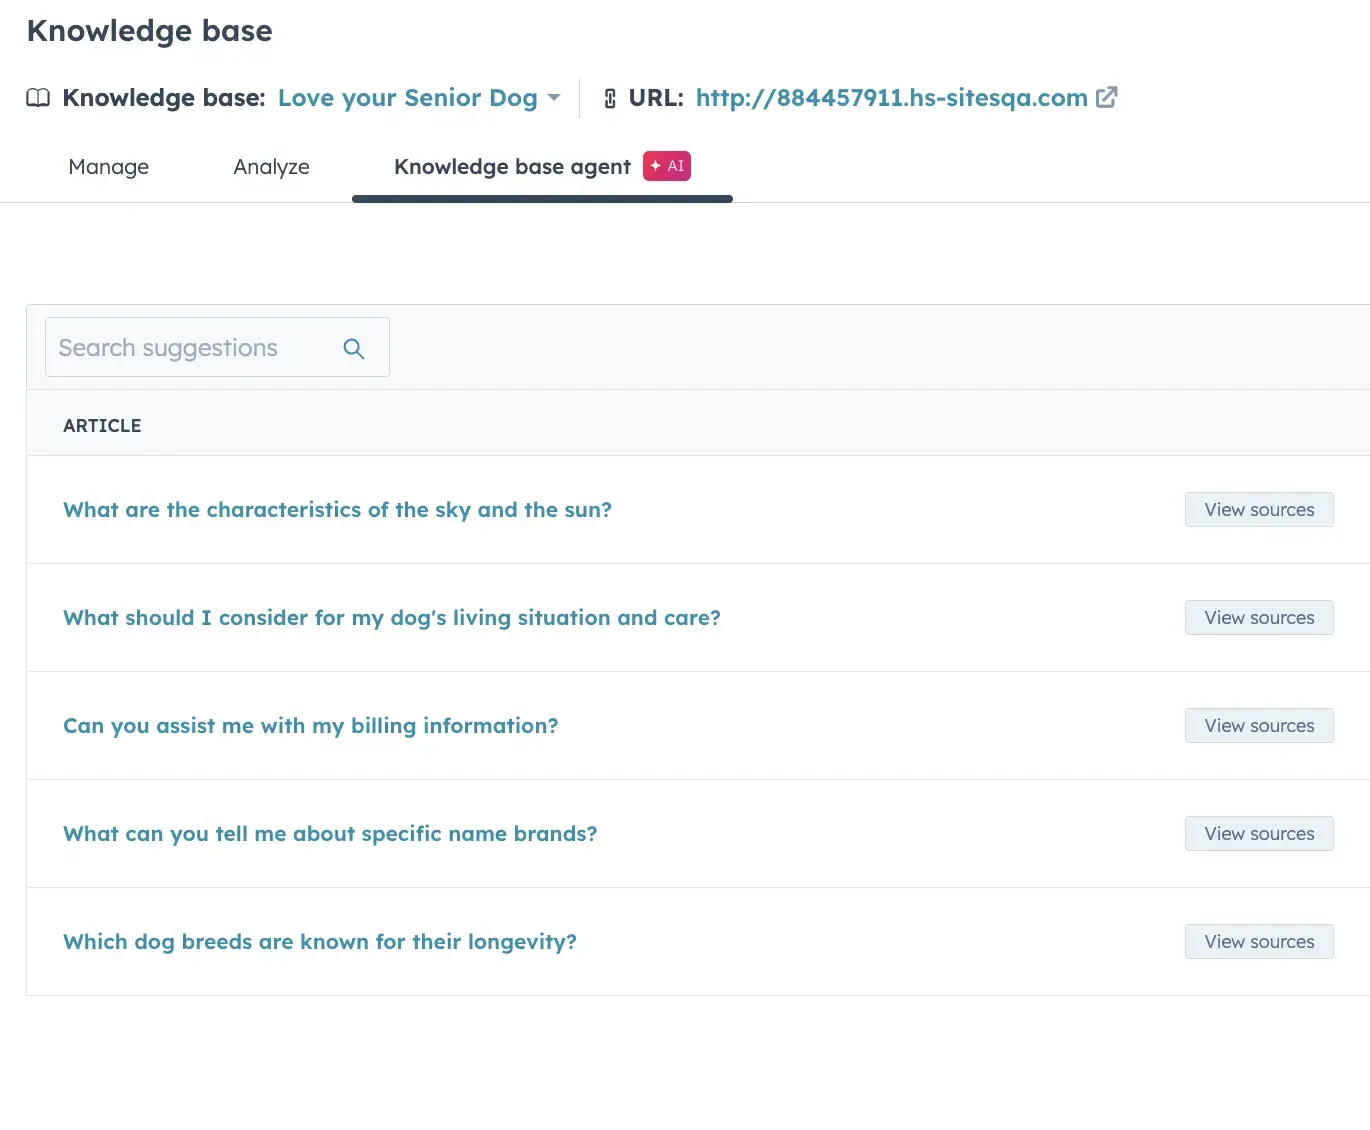This screenshot has width=1370, height=1130.
Task: Open the external link icon after URL
Action: [x=1106, y=97]
